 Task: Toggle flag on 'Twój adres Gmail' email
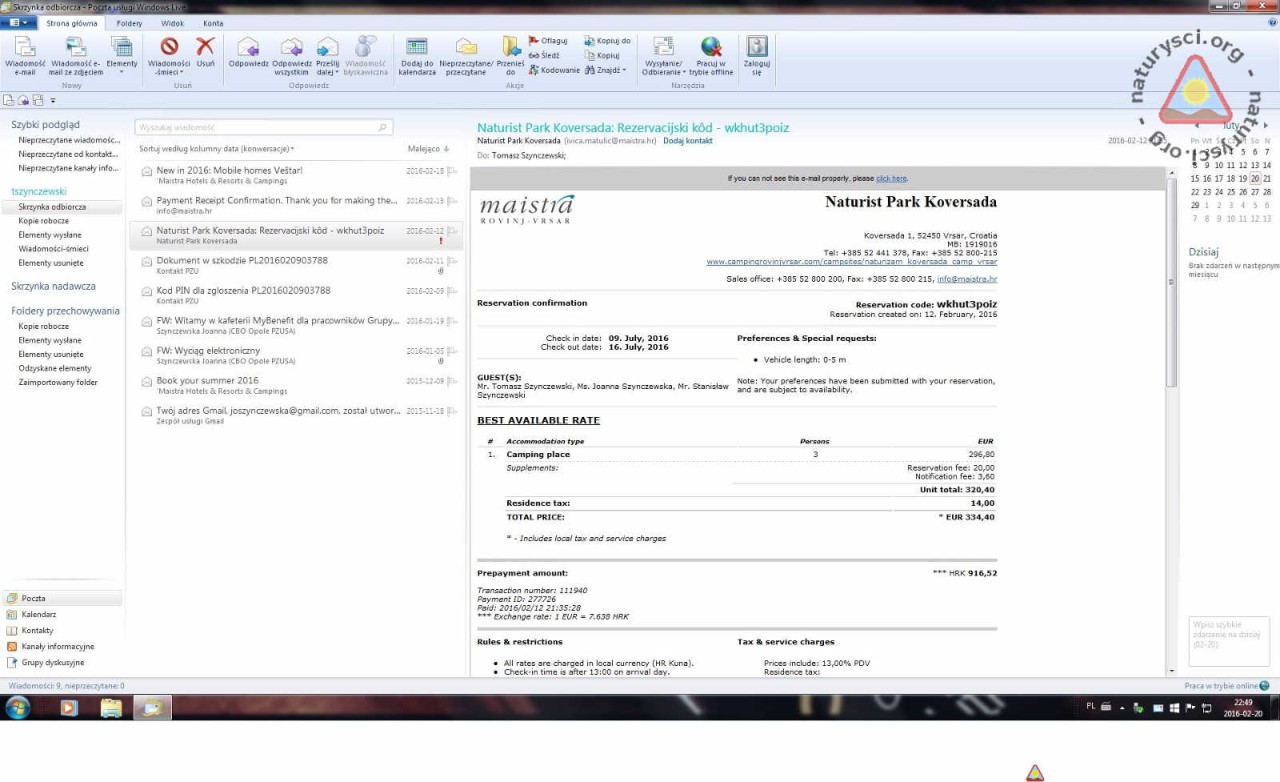pyautogui.click(x=453, y=411)
